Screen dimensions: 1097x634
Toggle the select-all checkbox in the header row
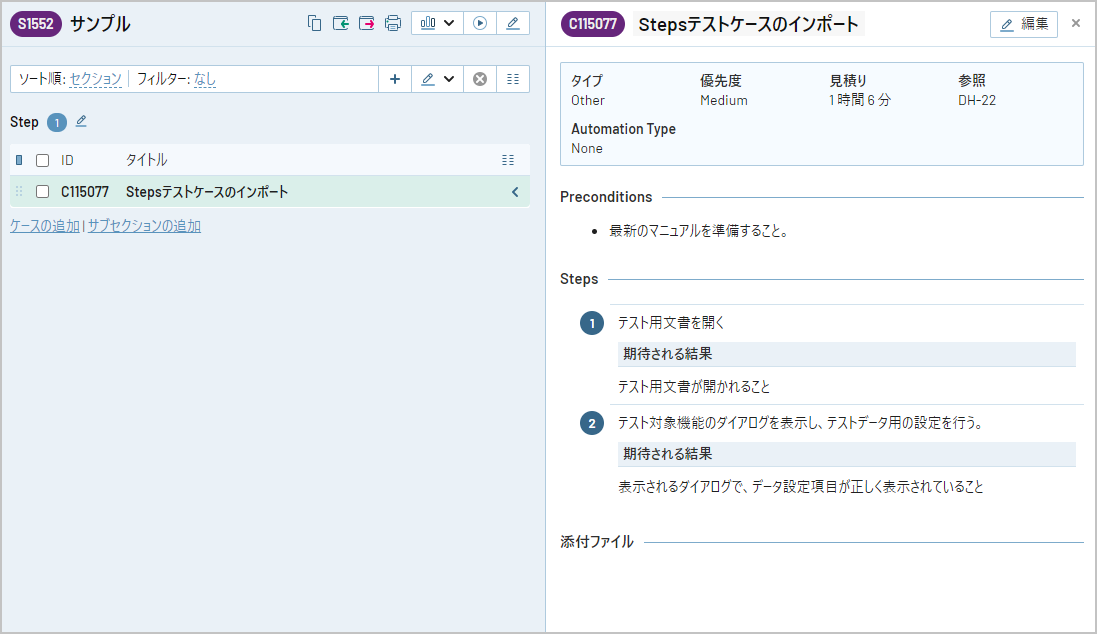coord(42,159)
